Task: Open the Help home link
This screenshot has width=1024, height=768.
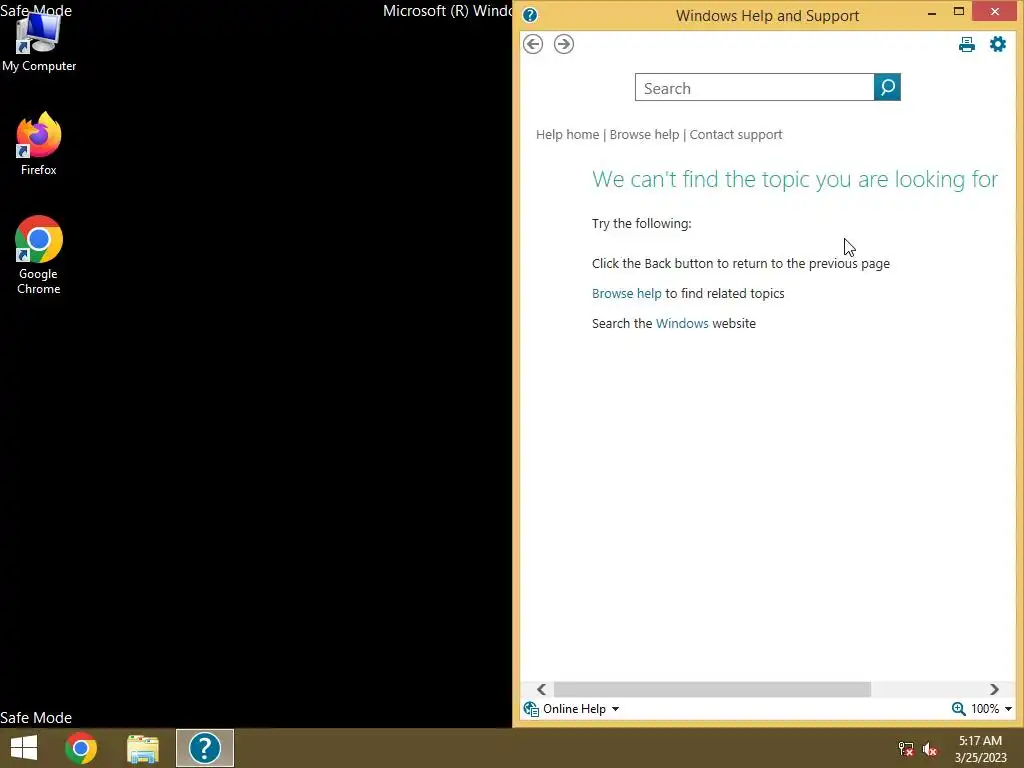Action: coord(568,135)
